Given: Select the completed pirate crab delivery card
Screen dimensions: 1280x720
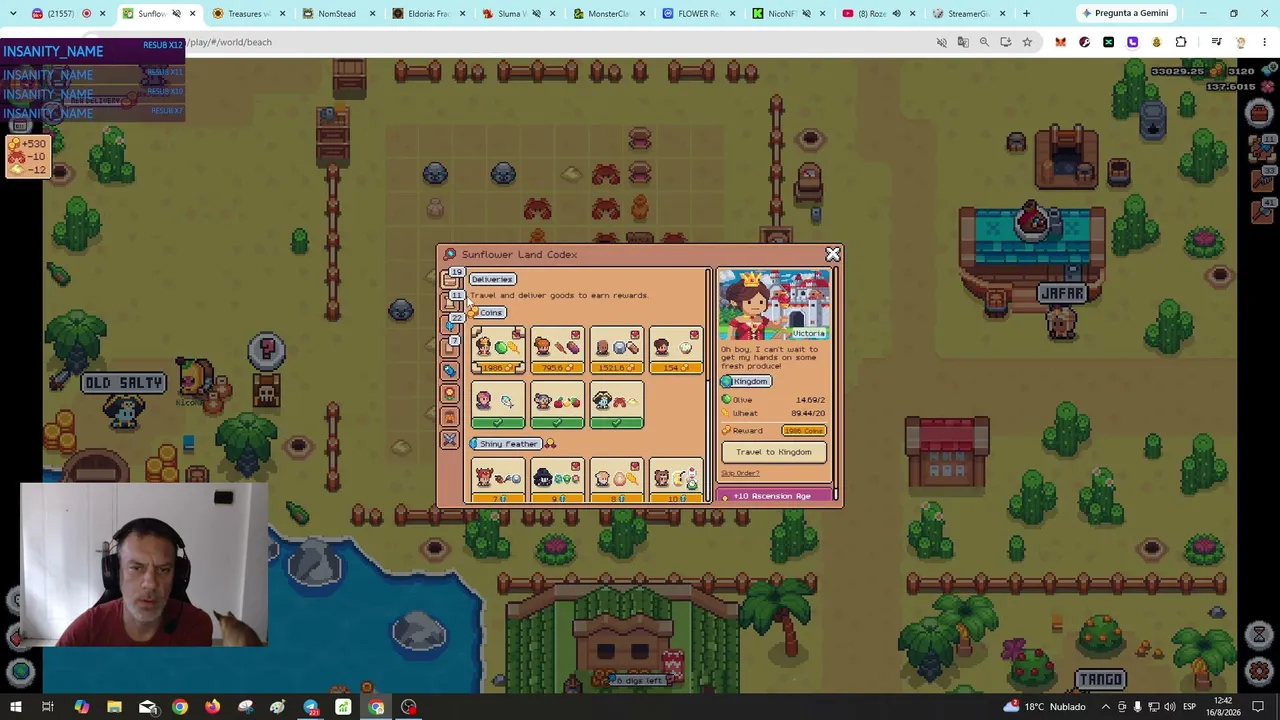Looking at the screenshot, I should pos(617,405).
